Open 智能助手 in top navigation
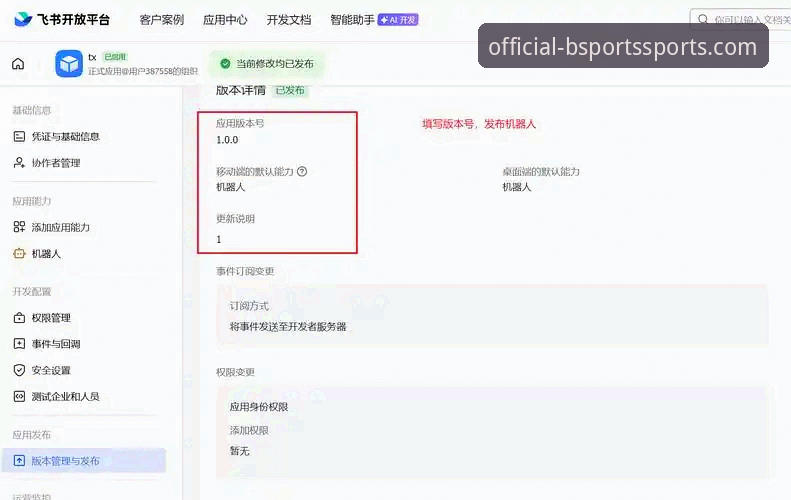The height and width of the screenshot is (500, 791). pyautogui.click(x=352, y=20)
